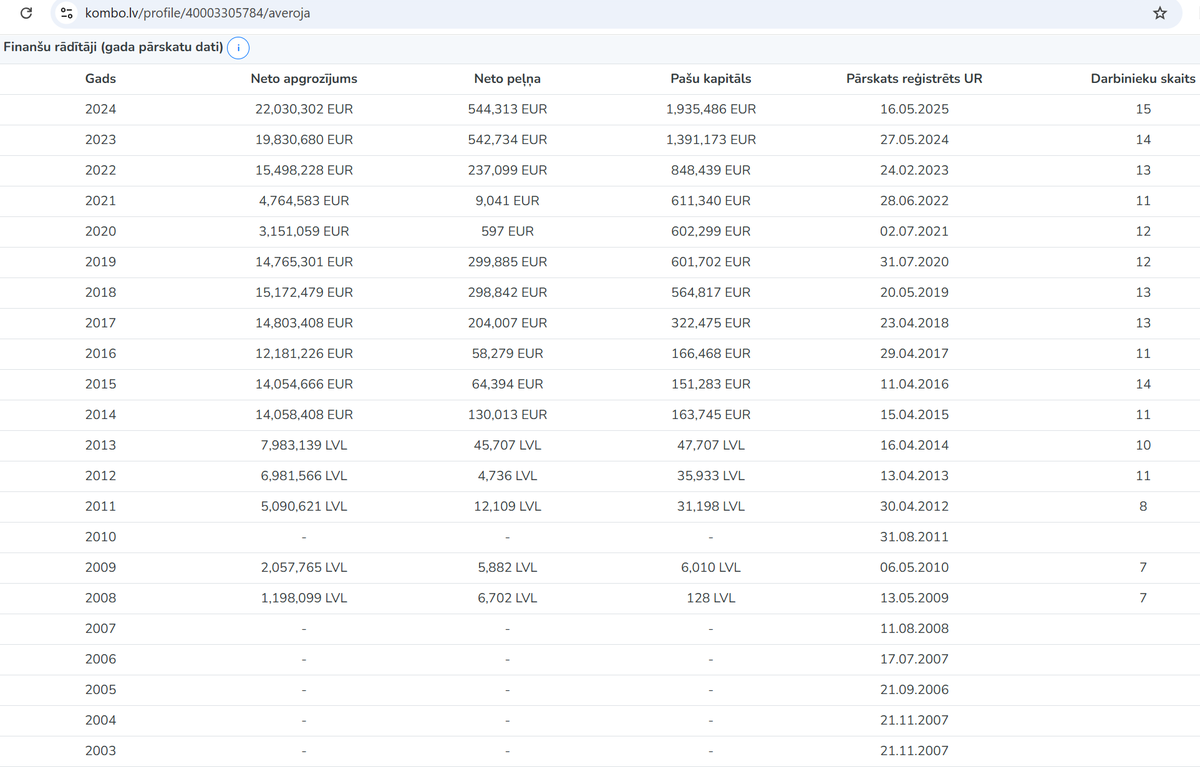Select net profit 544,313 EUR
This screenshot has width=1200, height=767.
point(507,109)
